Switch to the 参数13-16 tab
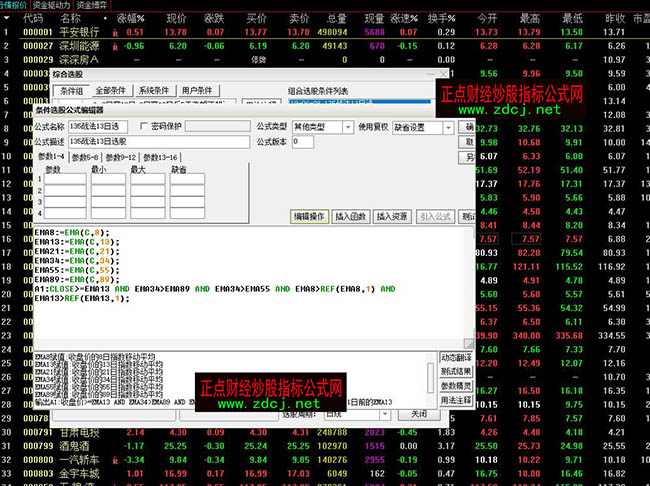This screenshot has height=486, width=650. click(x=160, y=158)
